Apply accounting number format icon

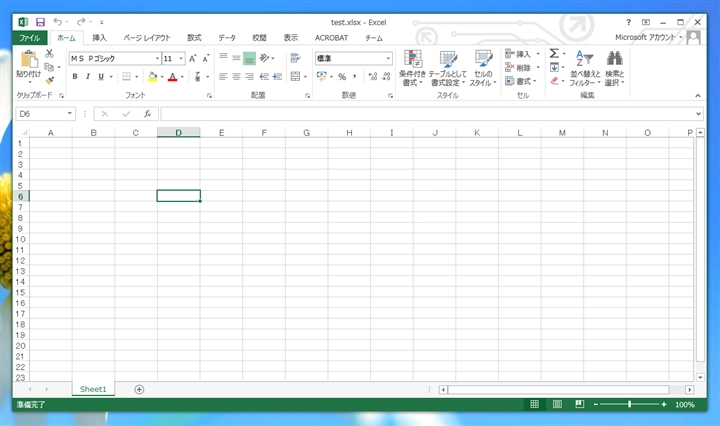coord(322,77)
